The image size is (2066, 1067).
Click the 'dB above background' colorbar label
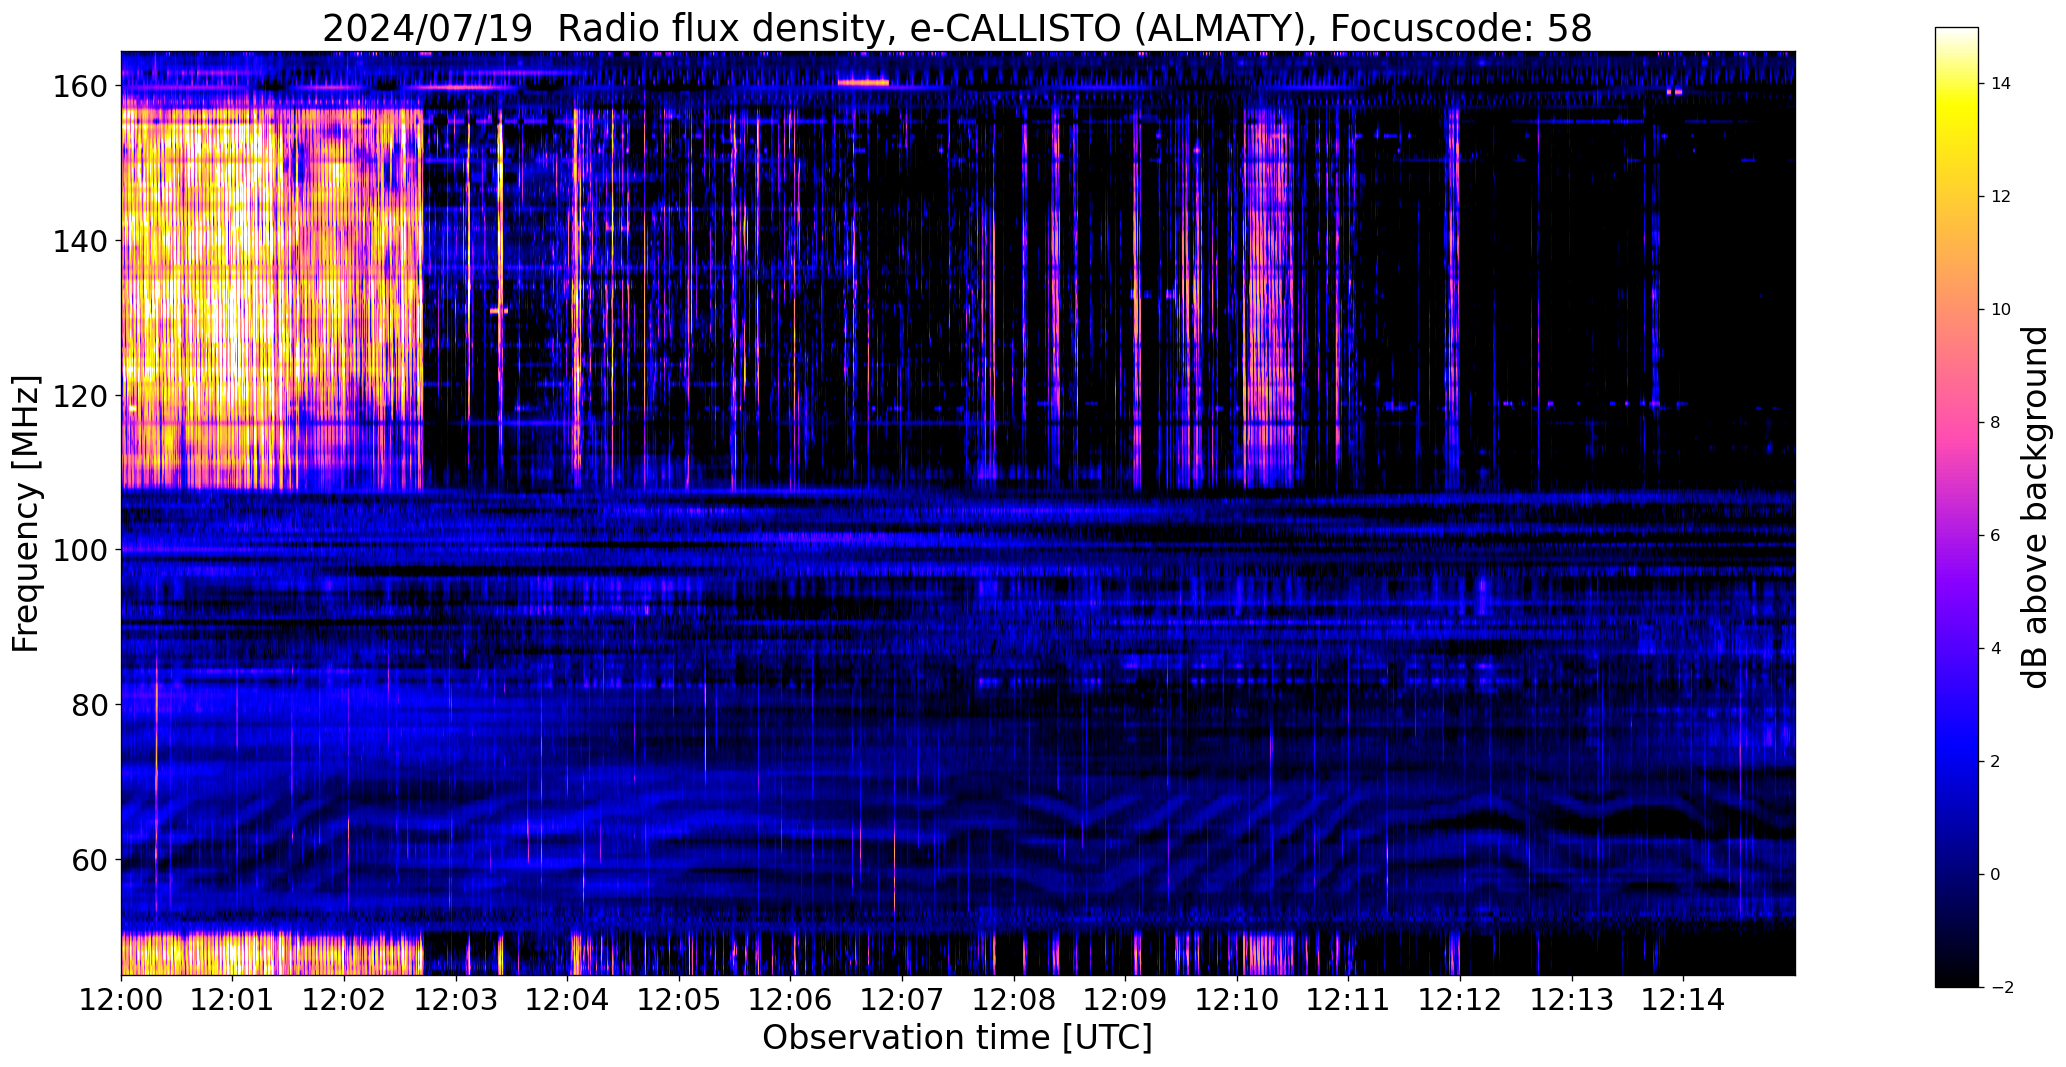coord(2034,507)
